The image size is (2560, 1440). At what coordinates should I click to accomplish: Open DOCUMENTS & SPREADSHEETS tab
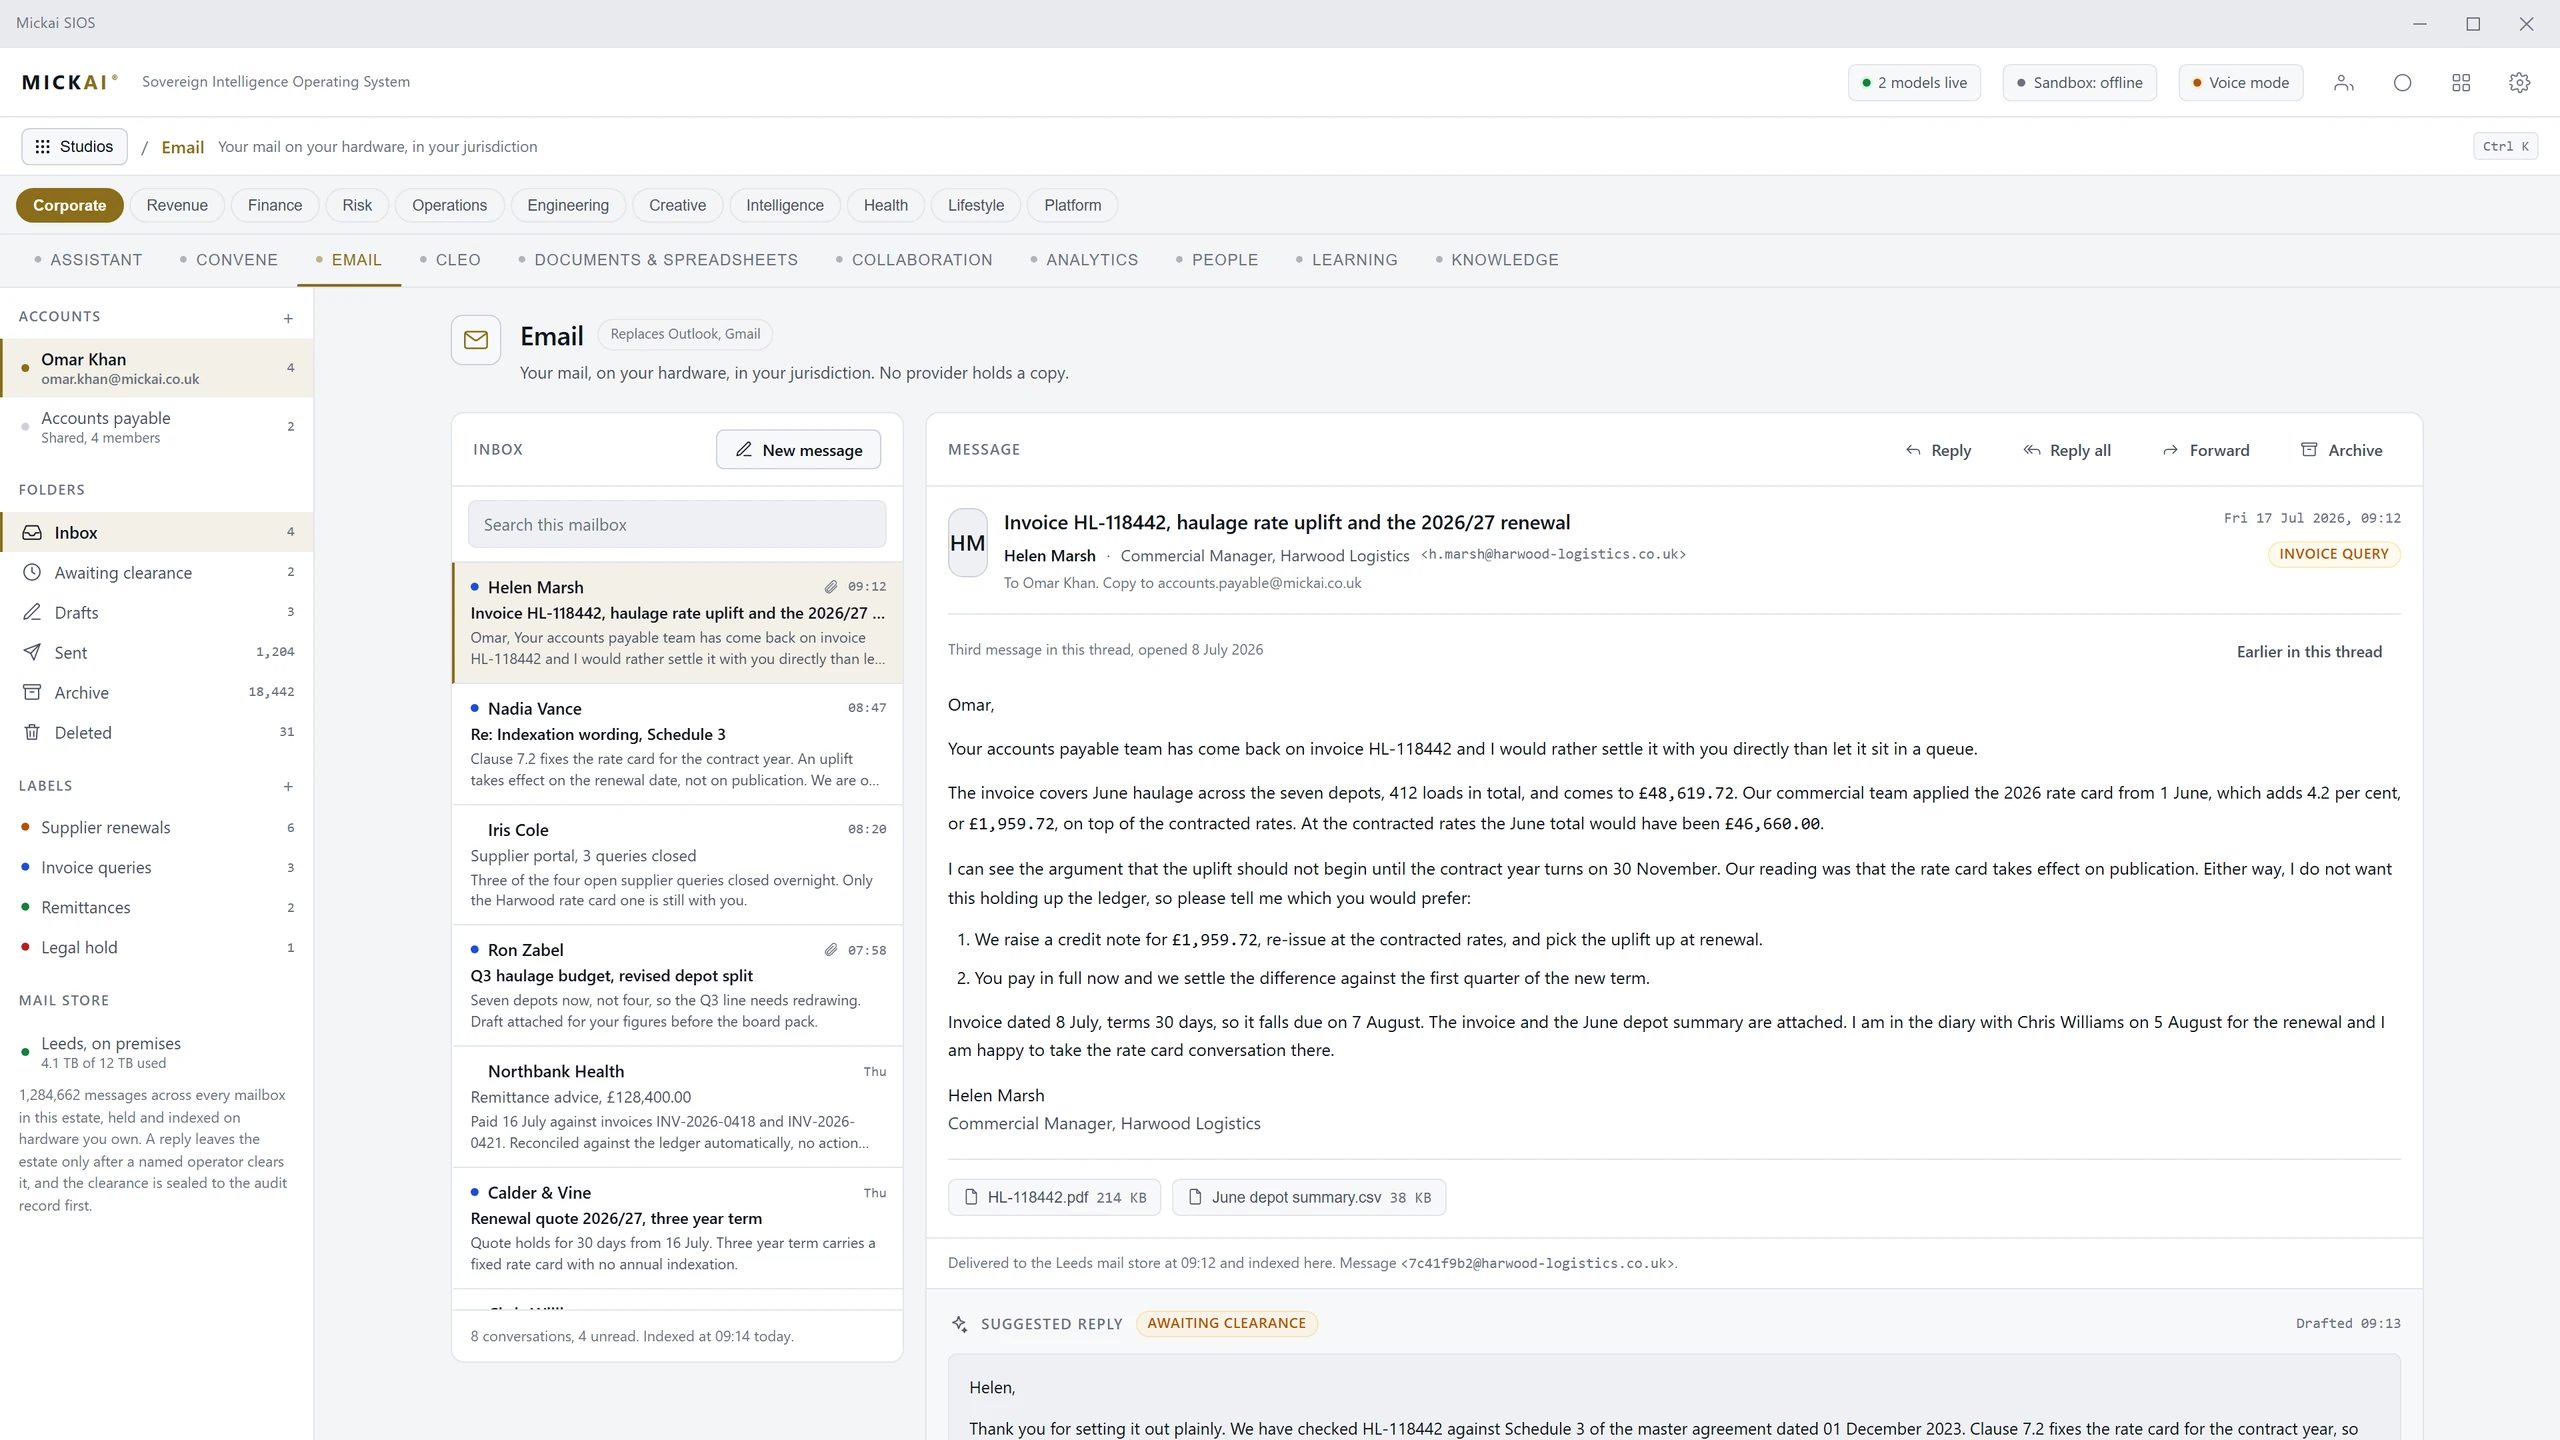click(658, 260)
